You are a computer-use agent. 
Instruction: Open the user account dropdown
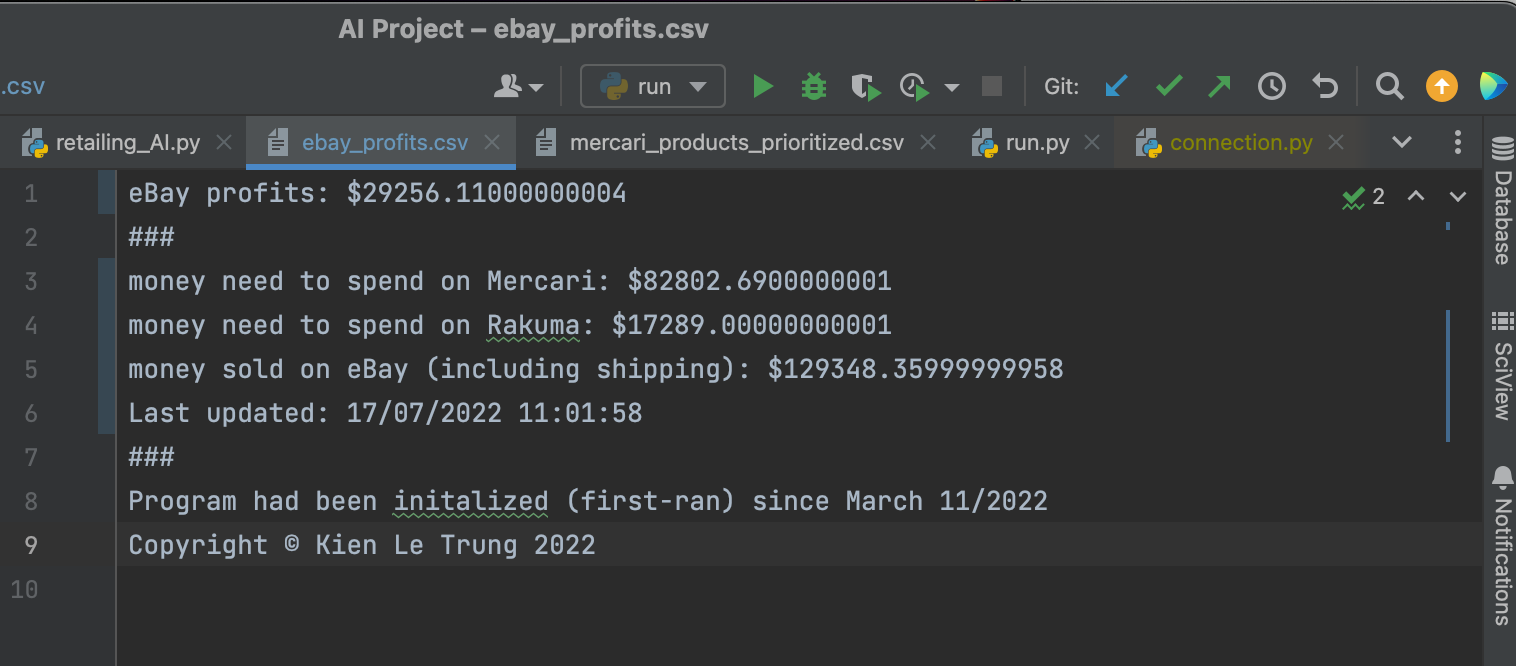point(519,87)
